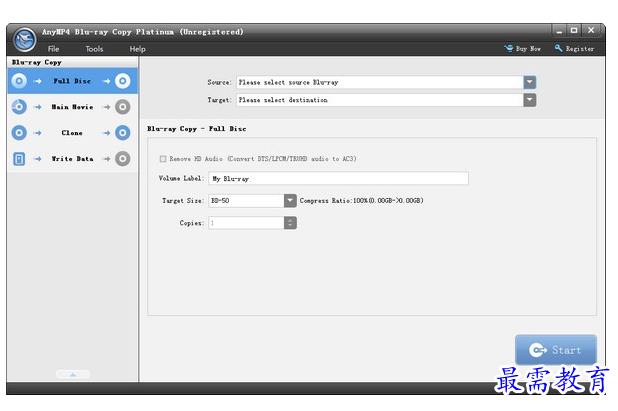Click the Volume Label input field
This screenshot has width=618, height=411.
pyautogui.click(x=339, y=179)
